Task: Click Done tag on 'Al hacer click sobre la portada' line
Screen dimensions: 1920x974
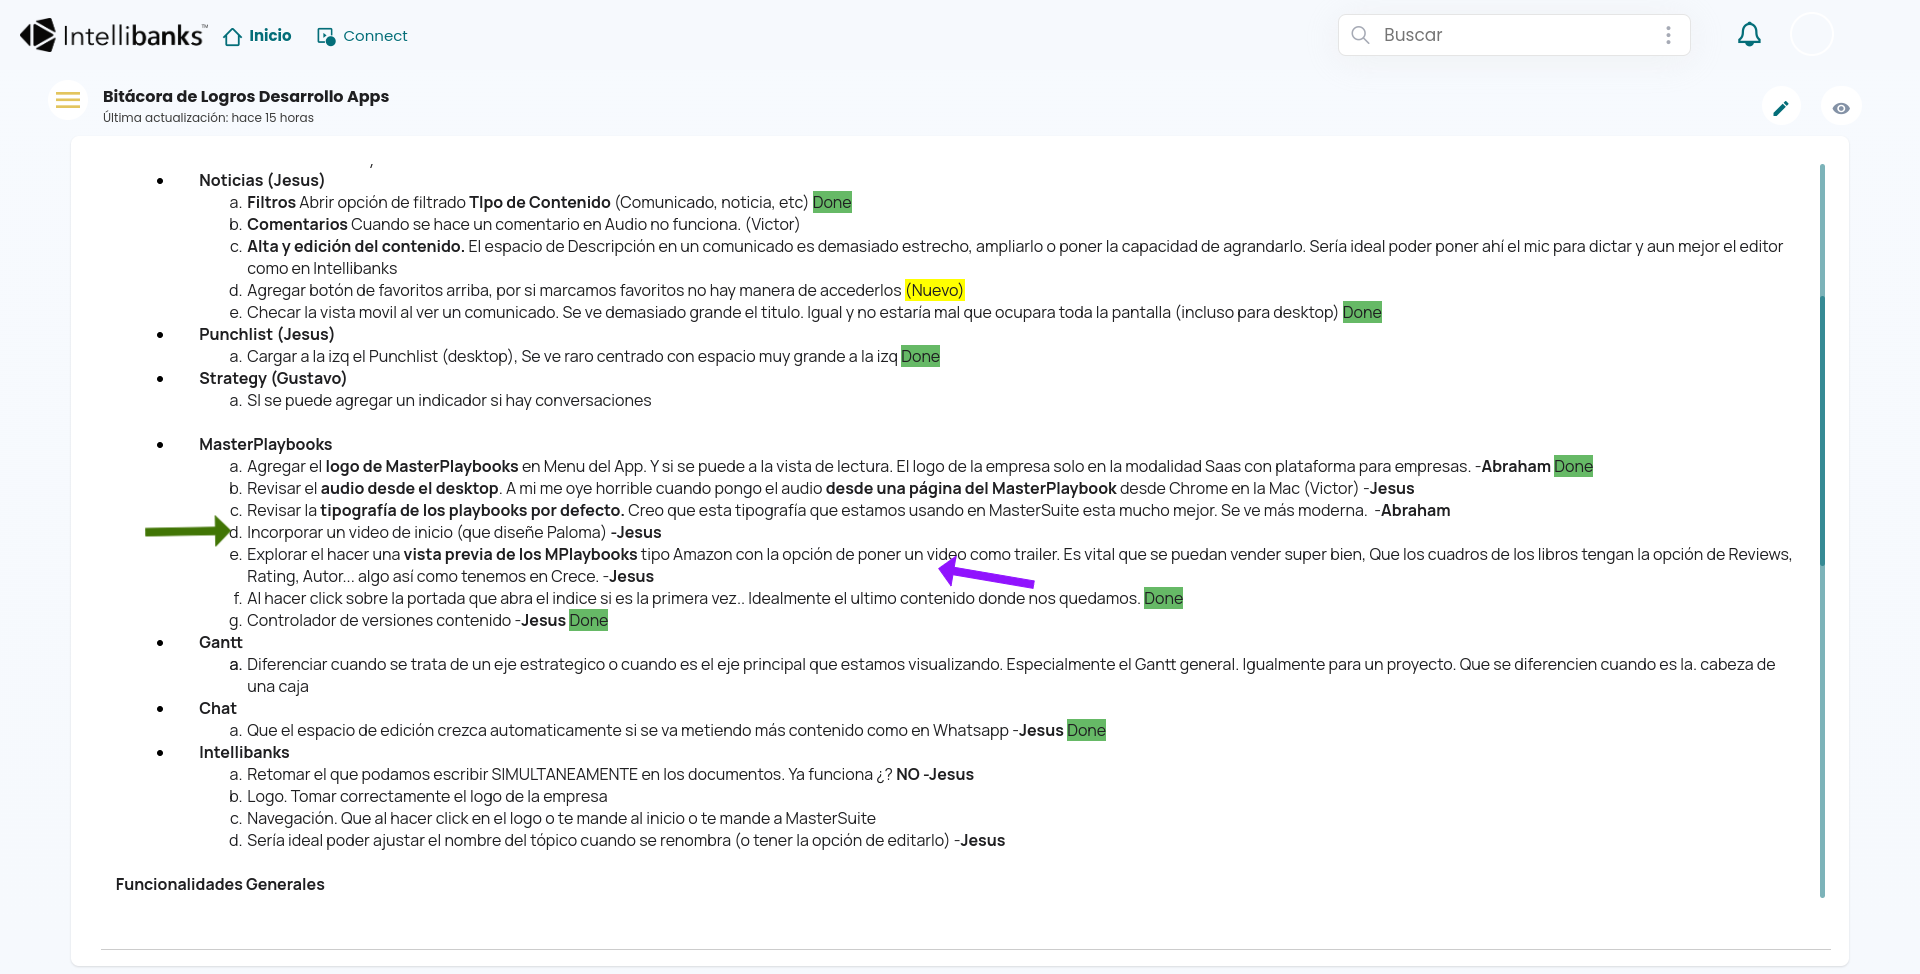Action: (1163, 598)
